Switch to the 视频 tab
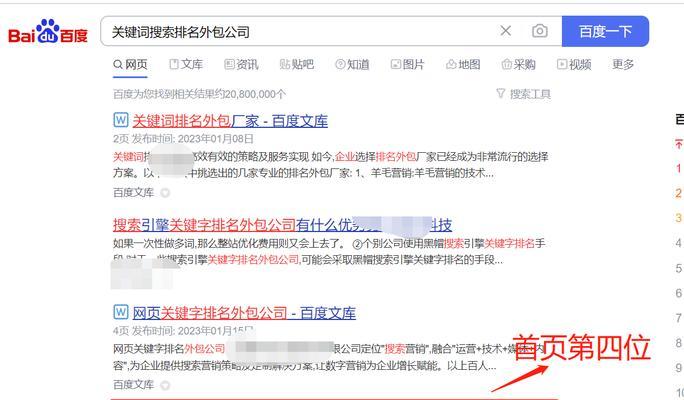 (574, 65)
